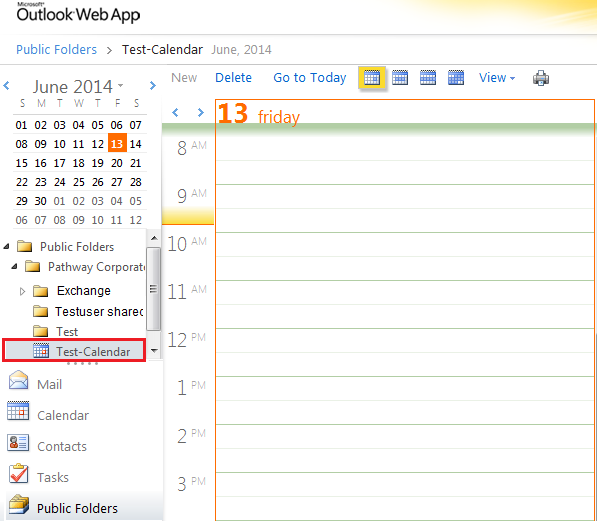Select the Testuser shared folder
The image size is (597, 521).
(99, 312)
